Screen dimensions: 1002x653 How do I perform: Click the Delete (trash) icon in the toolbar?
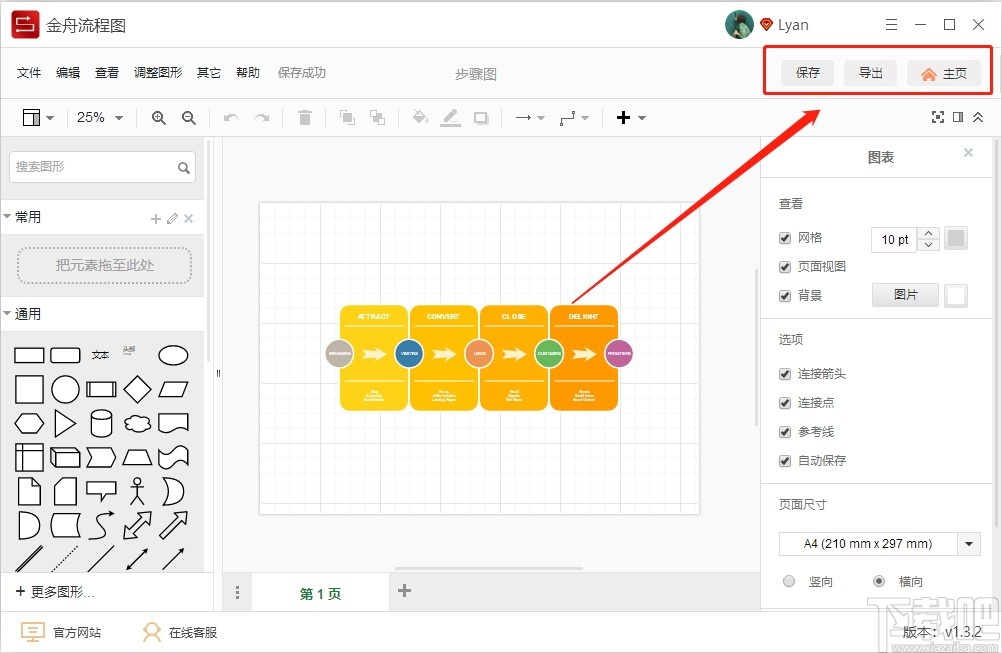tap(305, 117)
